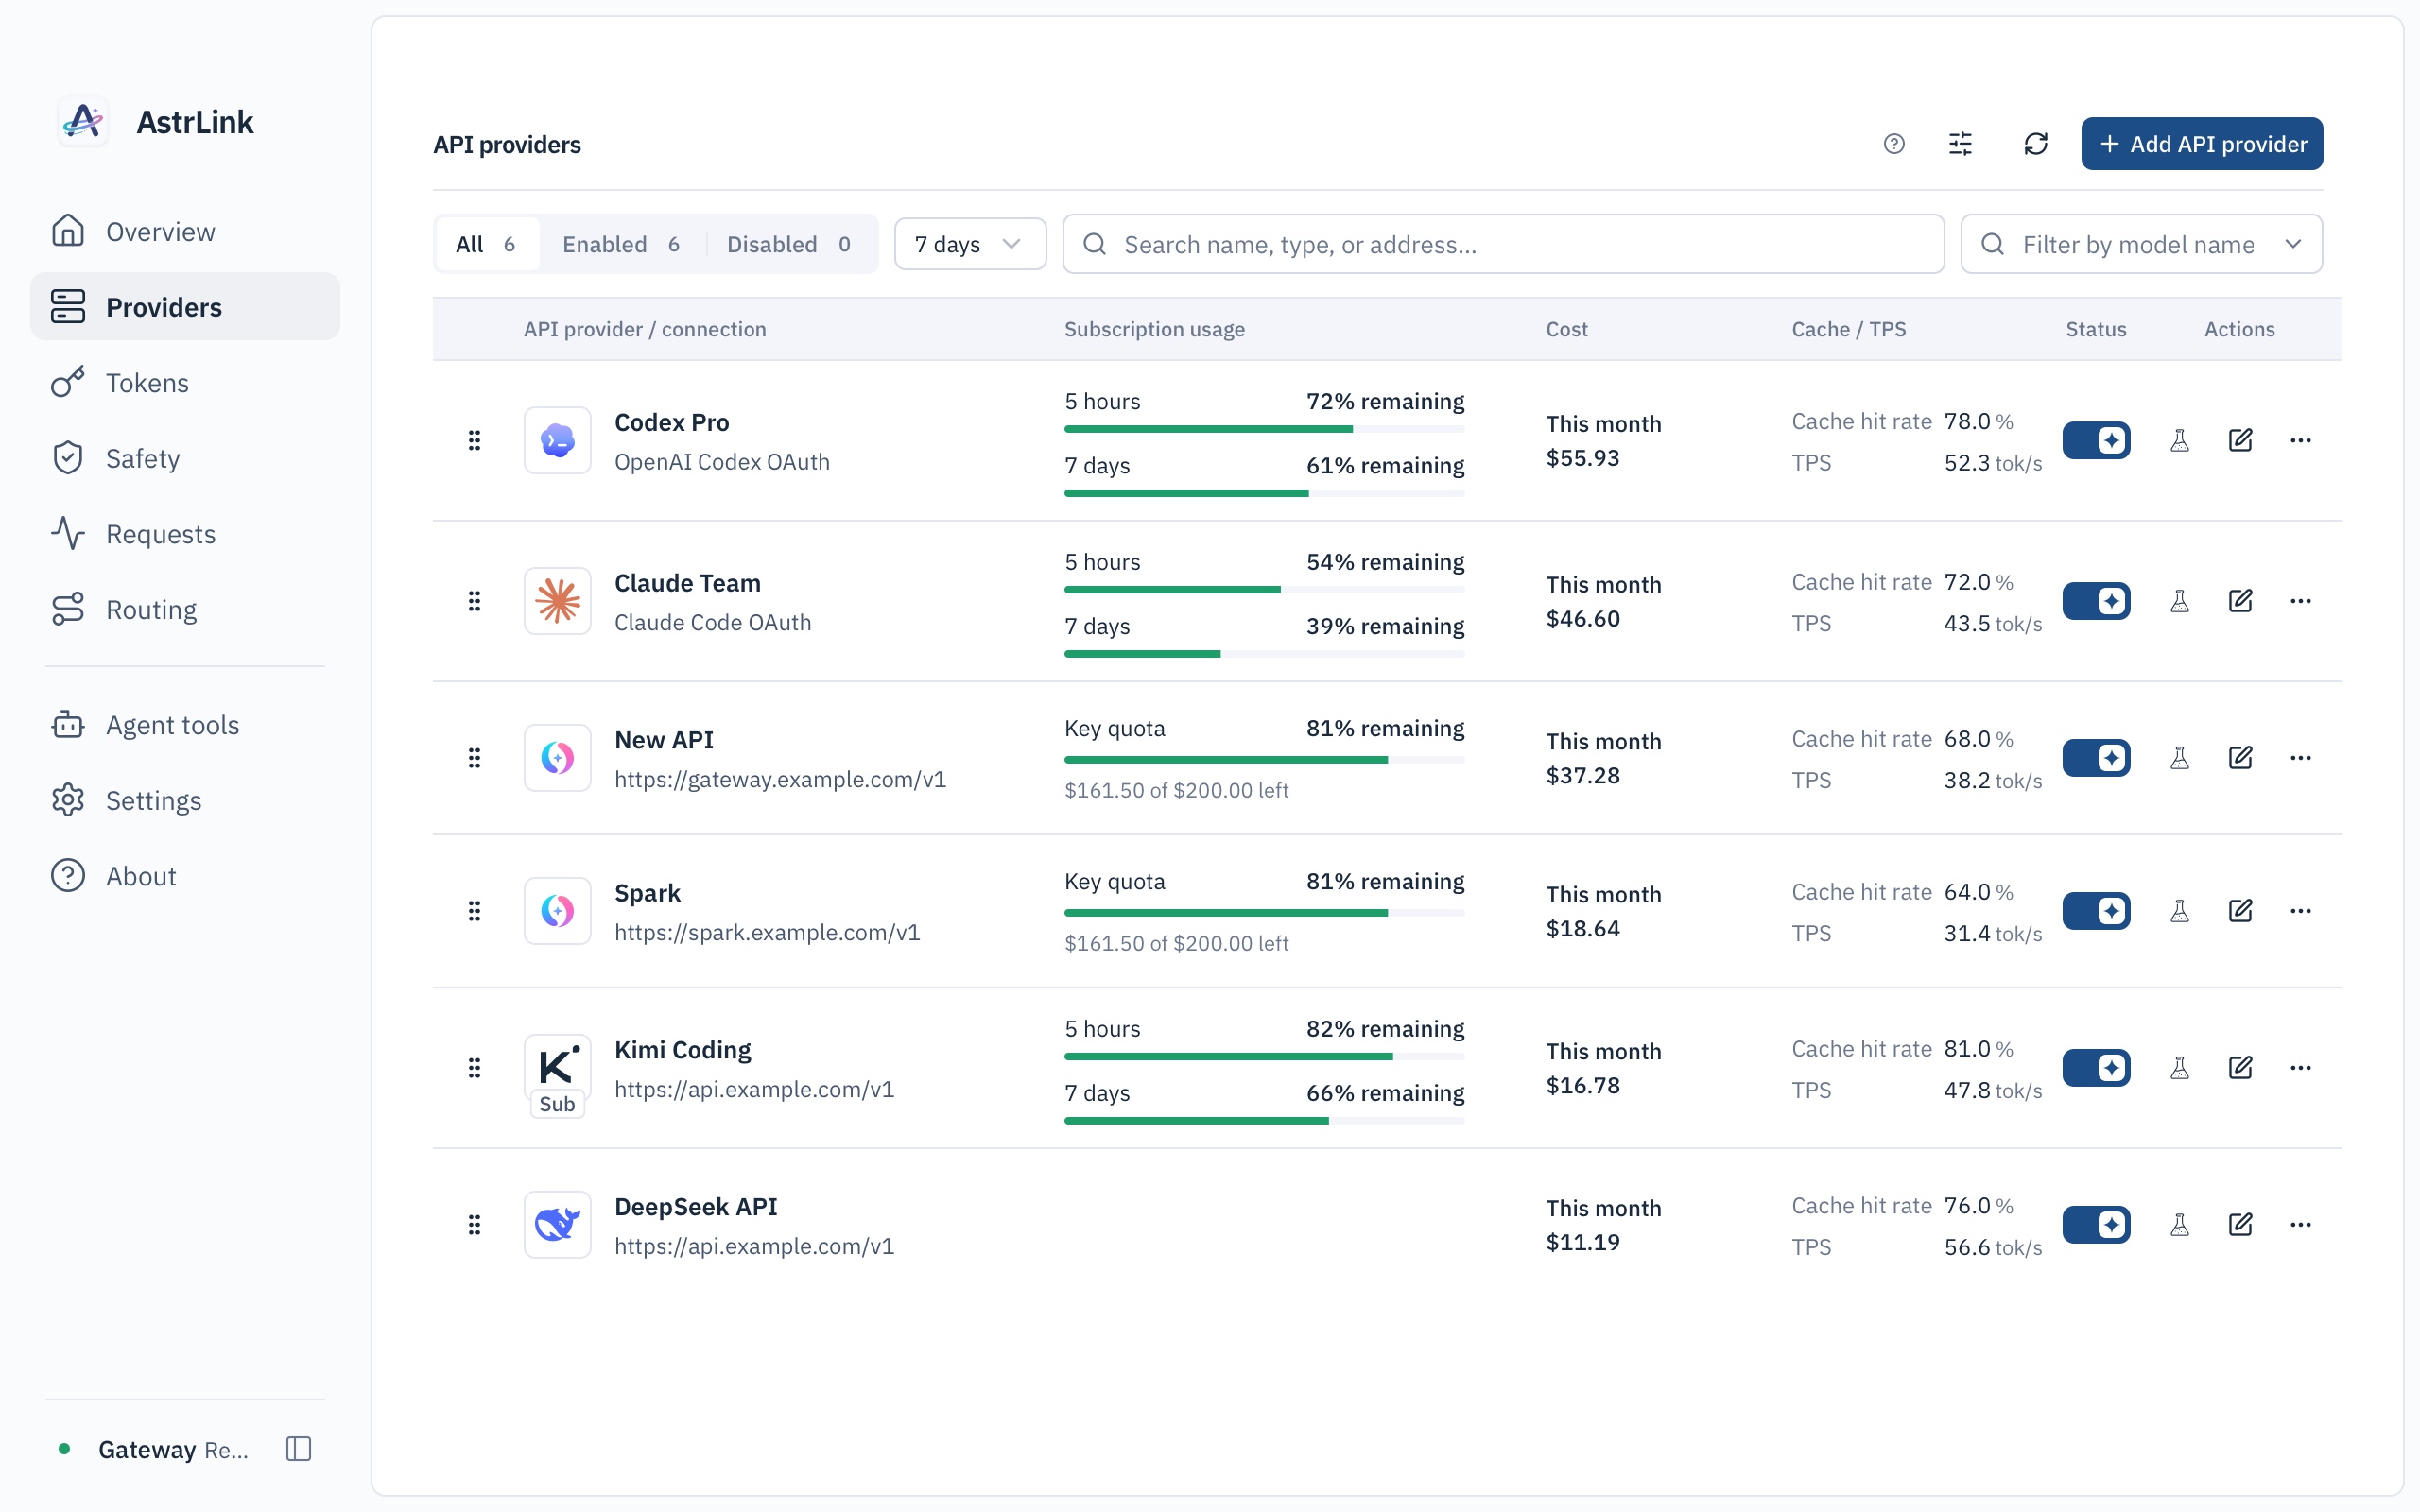2420x1512 pixels.
Task: Click the Claude Team provider logo
Action: [x=557, y=601]
